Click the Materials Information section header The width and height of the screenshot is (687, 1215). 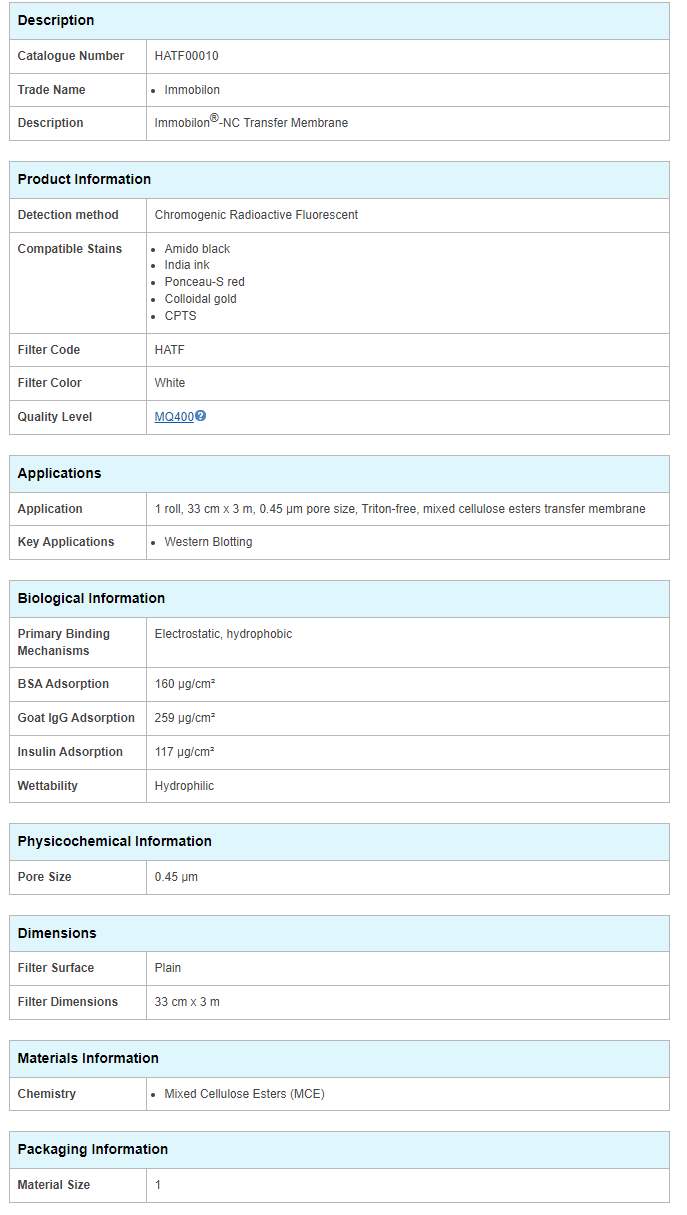pos(88,1059)
